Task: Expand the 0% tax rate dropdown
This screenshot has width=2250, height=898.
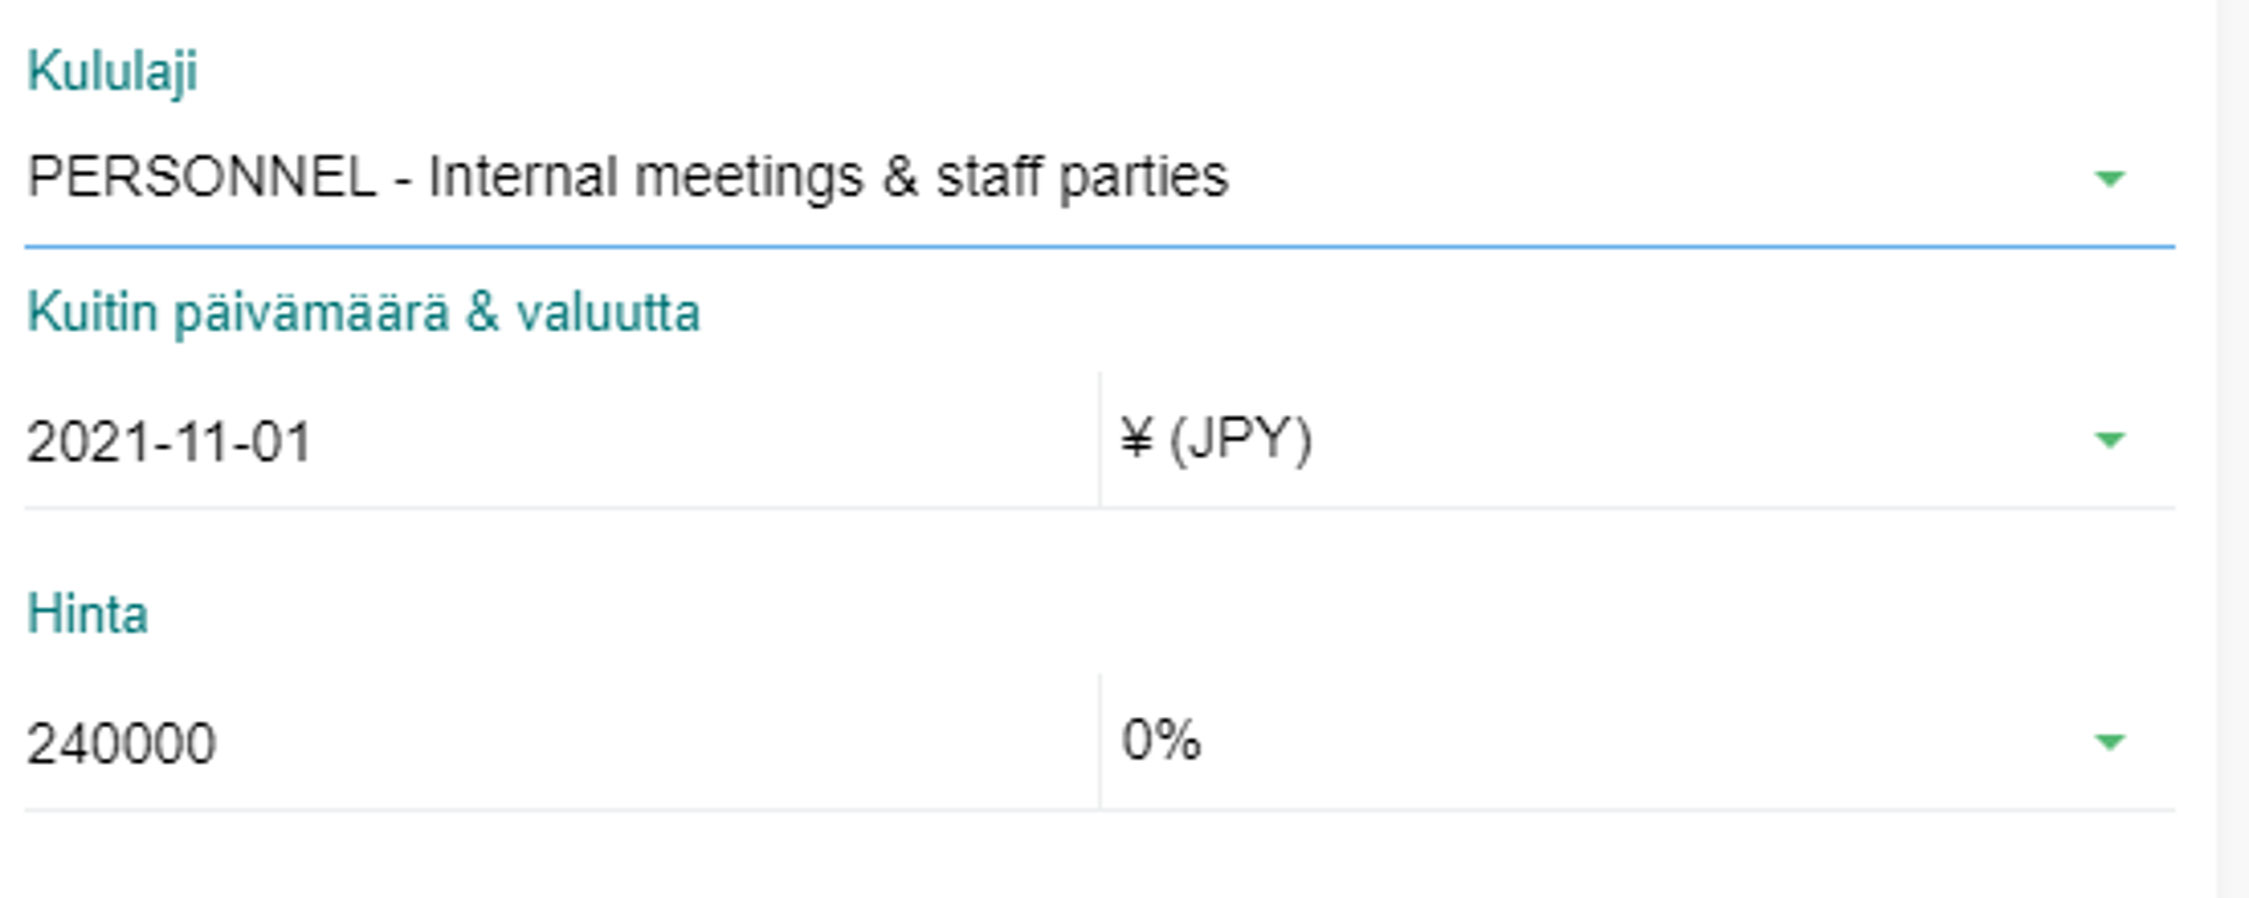Action: (1600, 742)
